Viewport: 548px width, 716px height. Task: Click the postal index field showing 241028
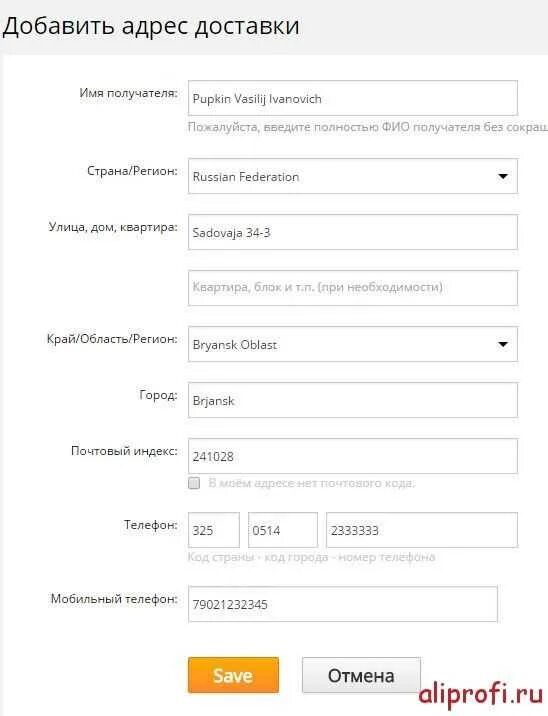353,456
